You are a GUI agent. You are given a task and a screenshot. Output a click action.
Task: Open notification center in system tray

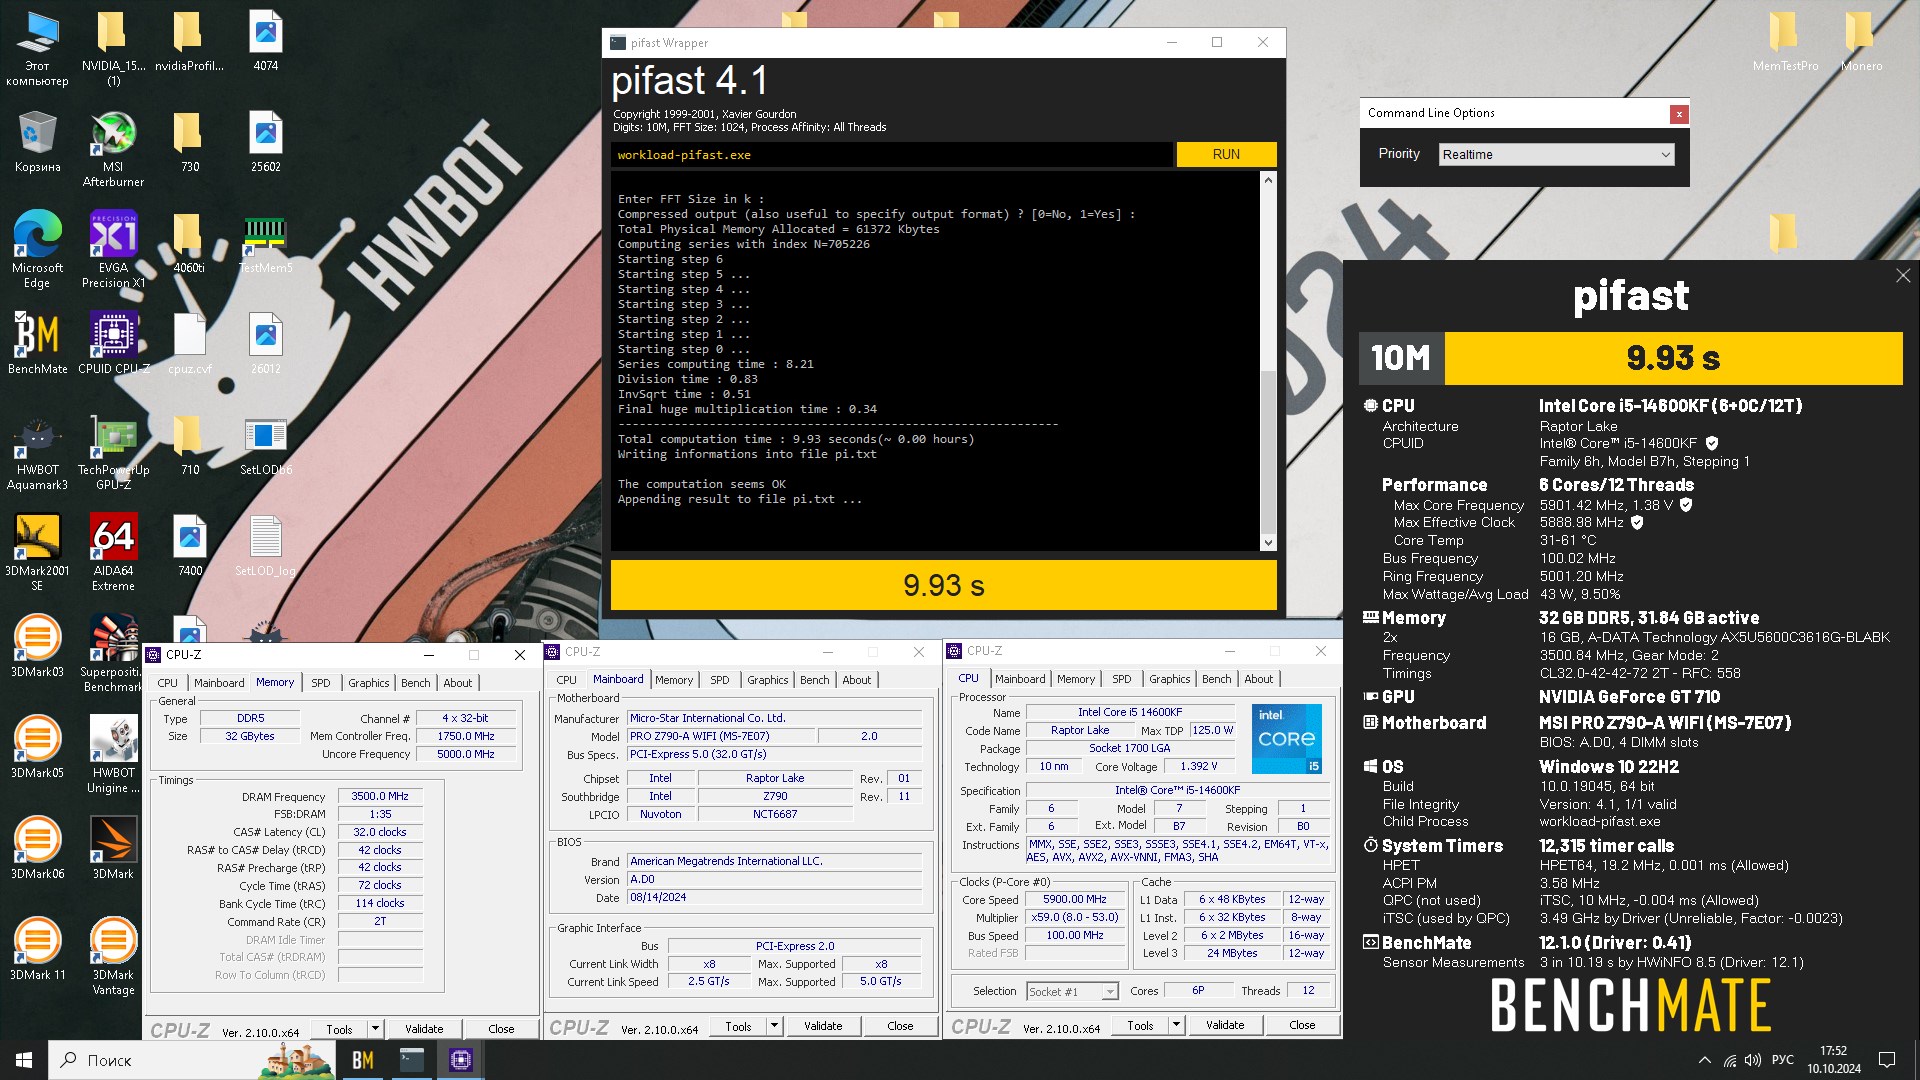click(x=1887, y=1060)
